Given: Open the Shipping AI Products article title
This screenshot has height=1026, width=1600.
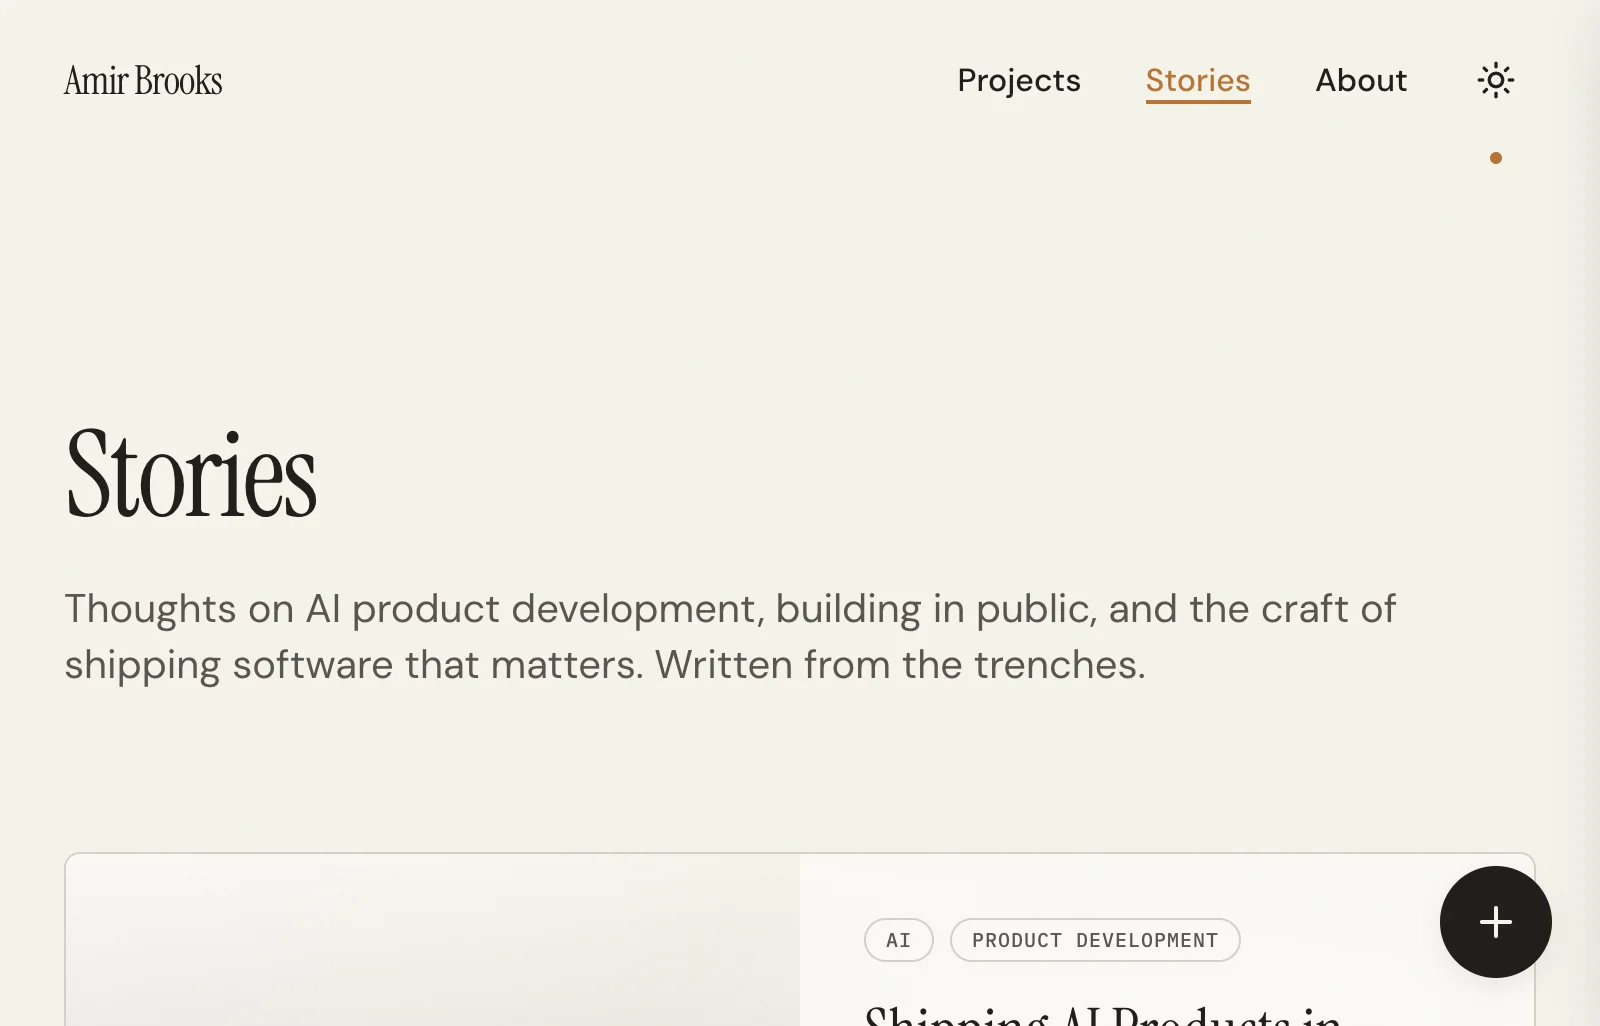Looking at the screenshot, I should [1102, 1014].
